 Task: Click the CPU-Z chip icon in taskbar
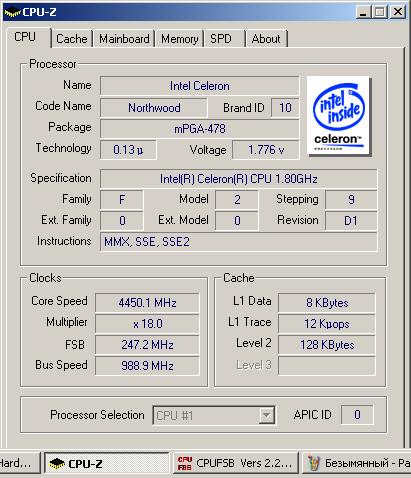pos(57,463)
